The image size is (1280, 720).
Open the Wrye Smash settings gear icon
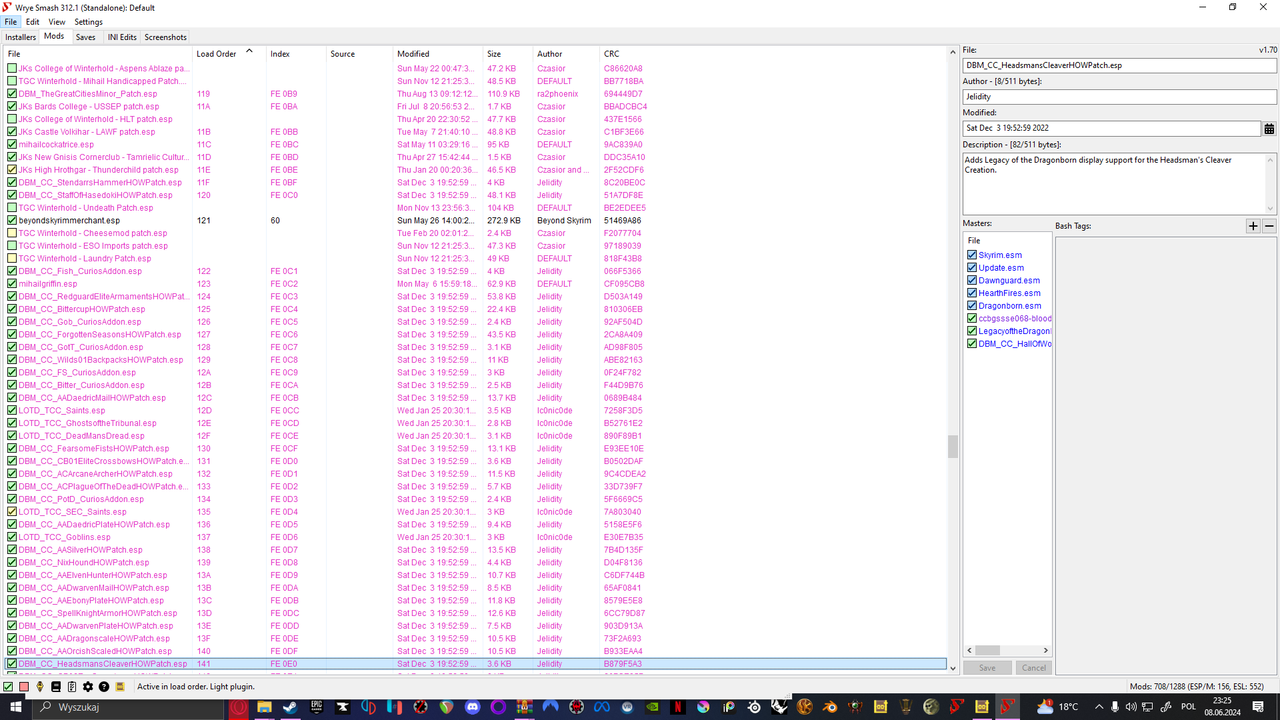[86, 687]
